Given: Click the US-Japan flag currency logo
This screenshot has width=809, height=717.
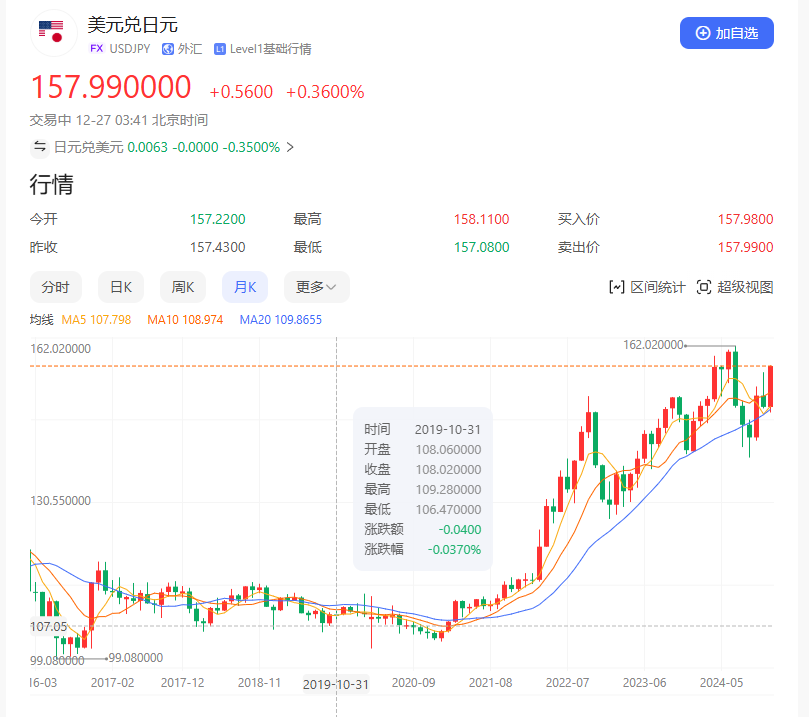Looking at the screenshot, I should point(51,32).
